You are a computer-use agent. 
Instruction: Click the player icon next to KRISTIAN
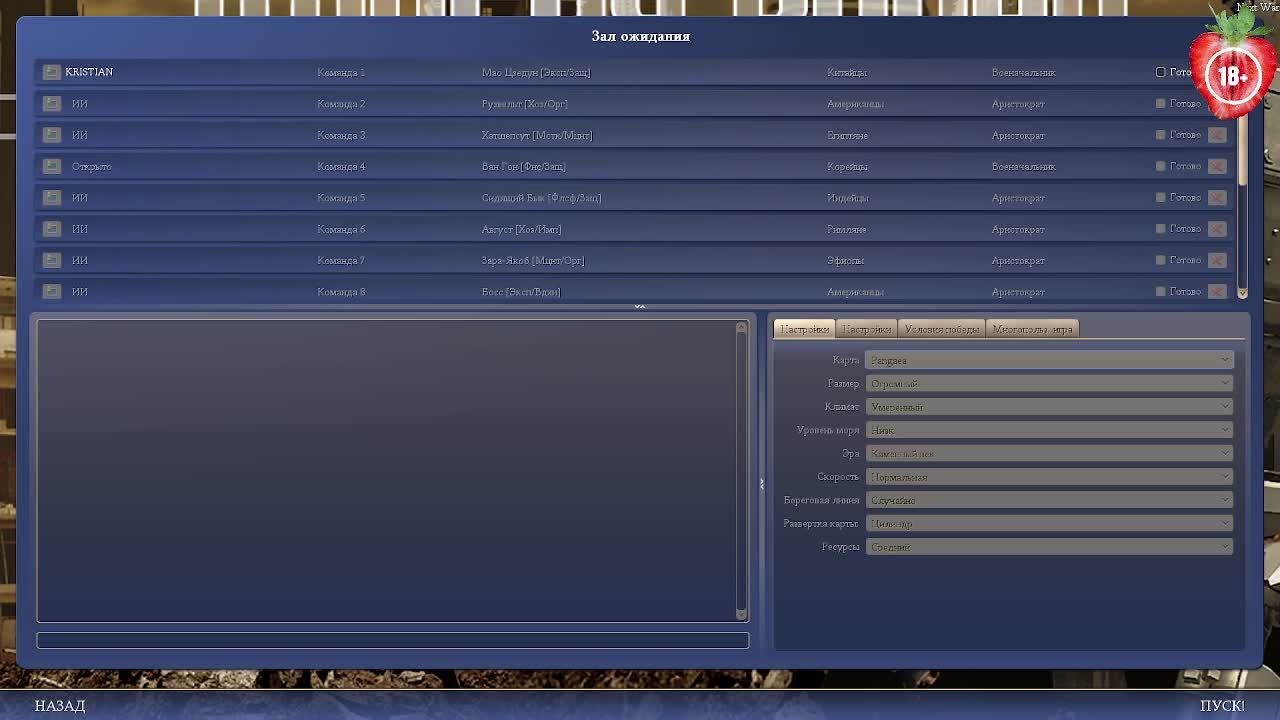tap(52, 72)
